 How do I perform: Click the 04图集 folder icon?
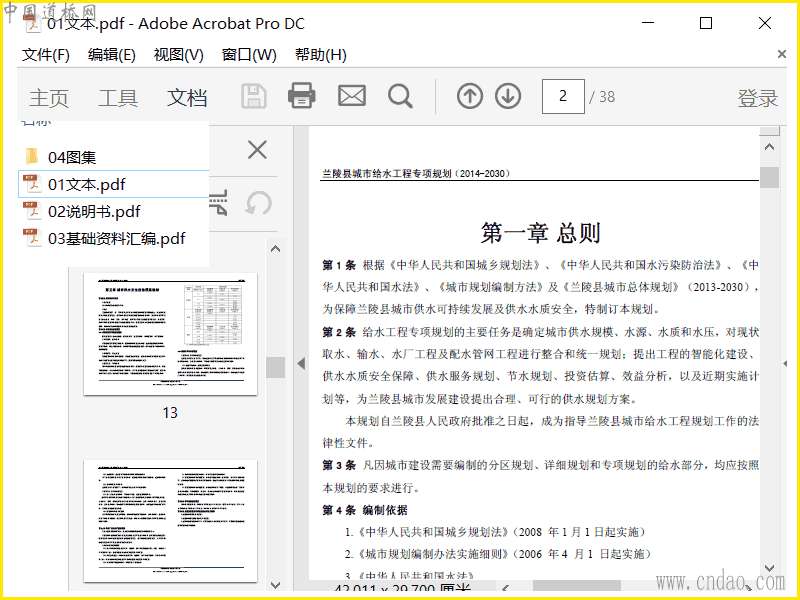point(32,156)
